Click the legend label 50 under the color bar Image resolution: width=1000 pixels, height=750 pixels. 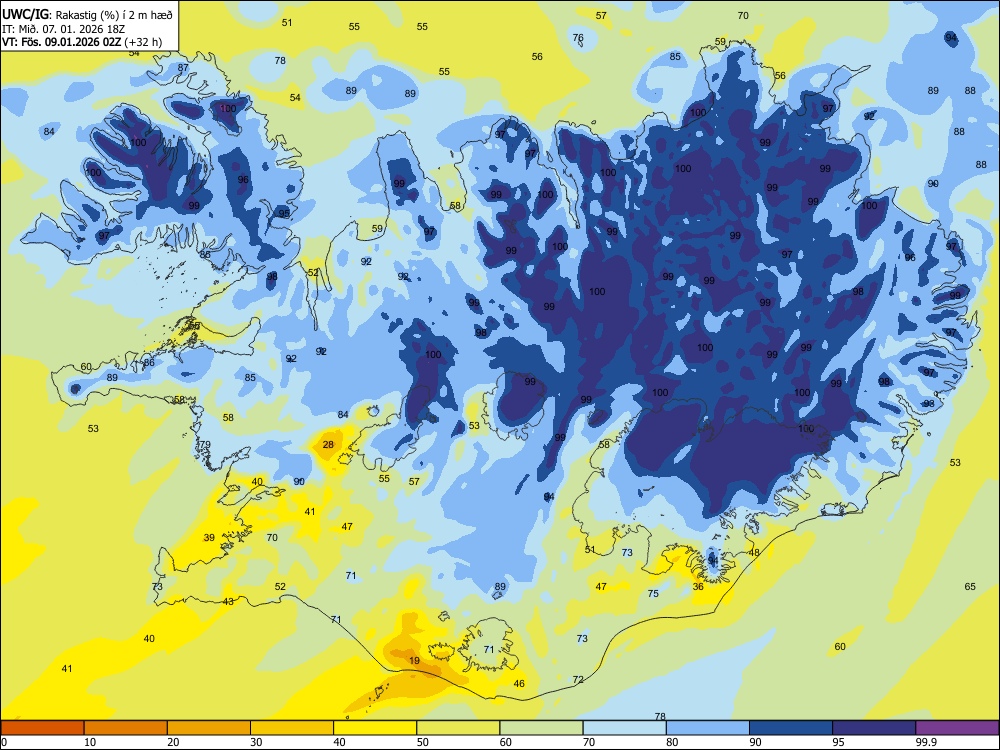422,742
